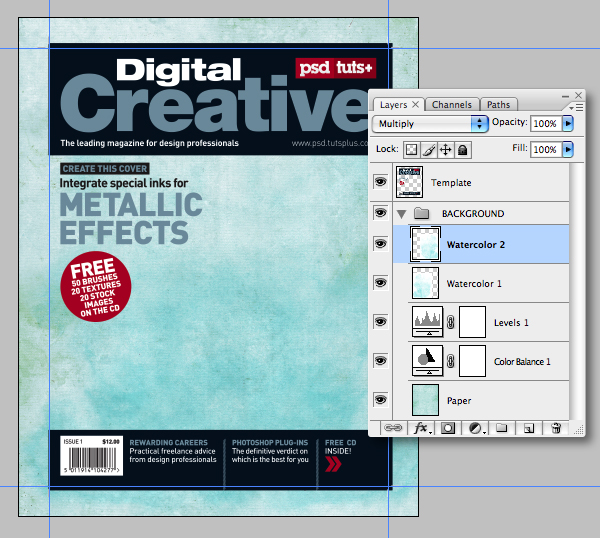The width and height of the screenshot is (600, 538).
Task: Switch to the Paths tab
Action: click(498, 104)
